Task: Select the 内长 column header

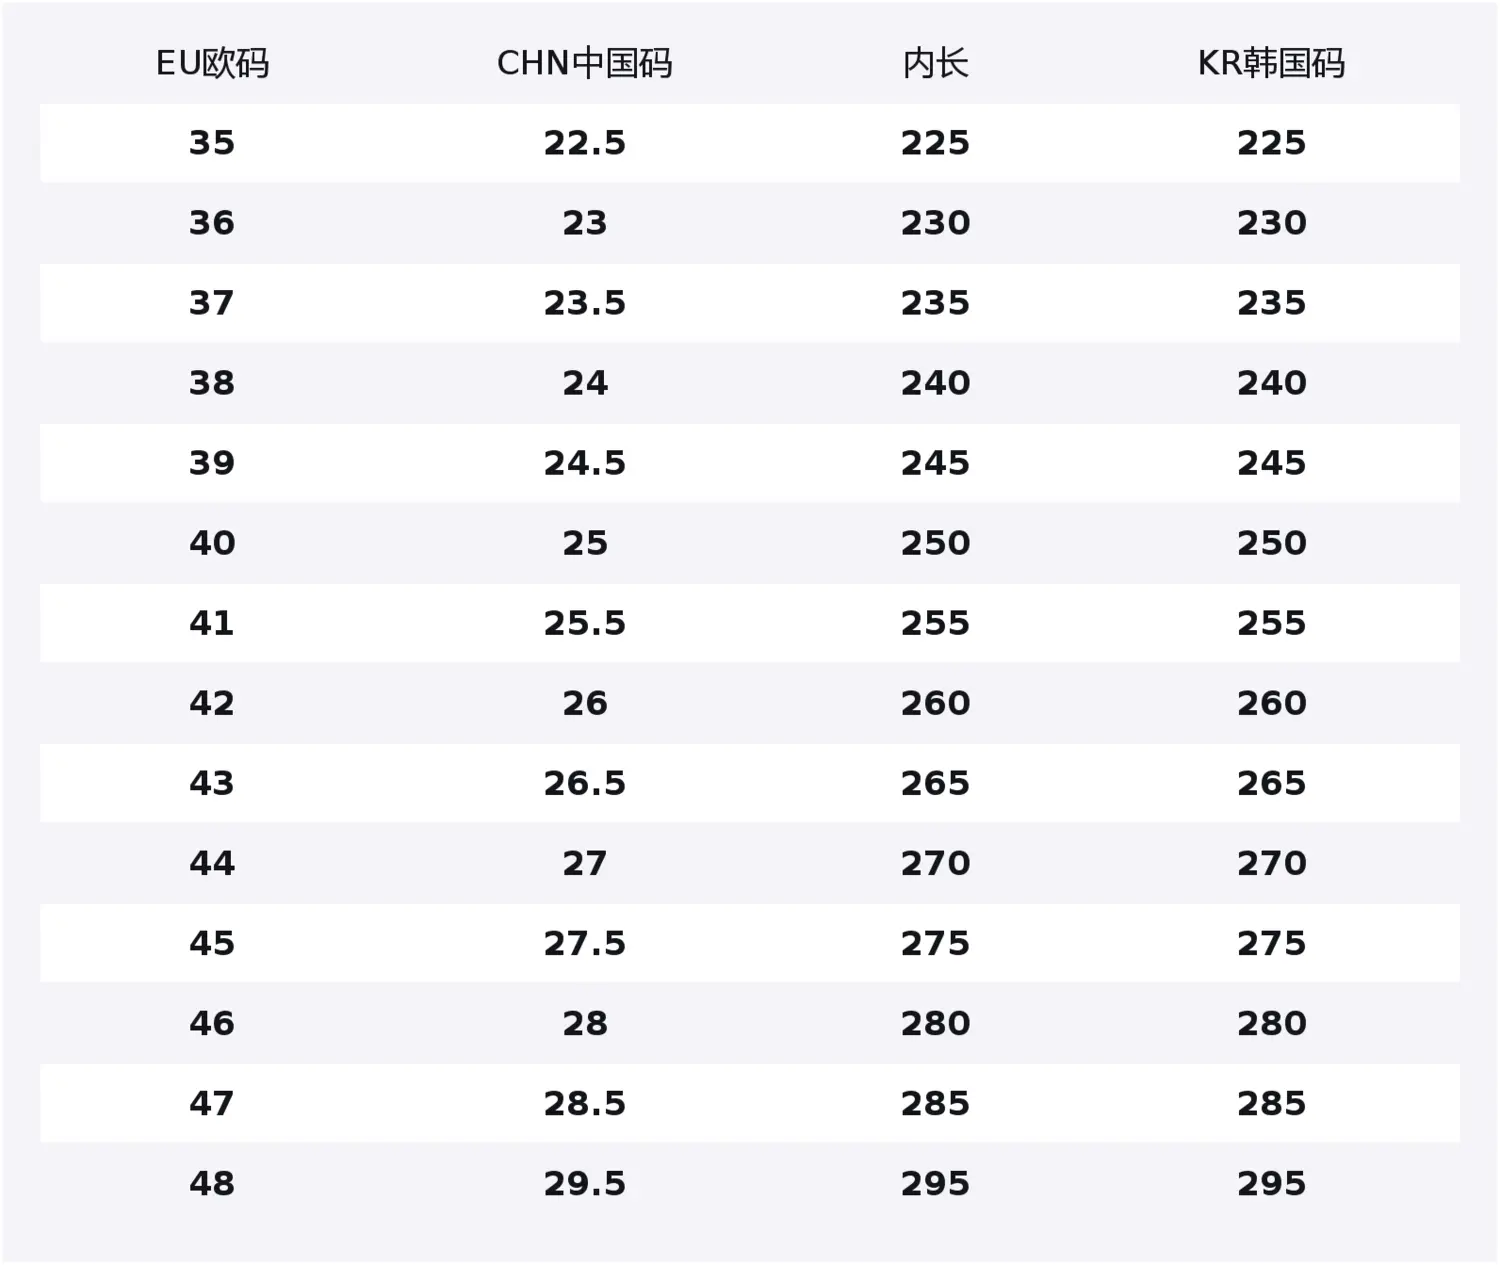Action: [x=935, y=64]
